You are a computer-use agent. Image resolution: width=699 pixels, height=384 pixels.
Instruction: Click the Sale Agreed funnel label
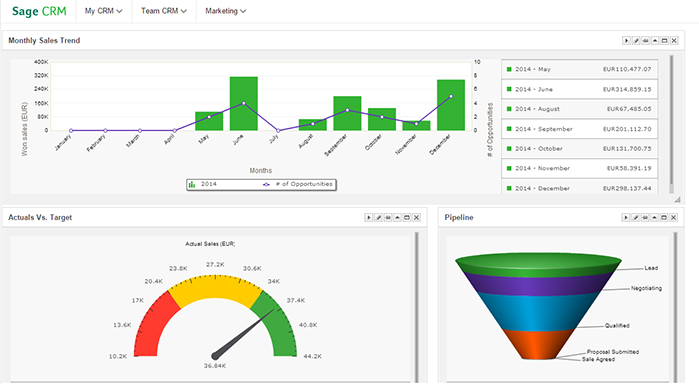(598, 359)
